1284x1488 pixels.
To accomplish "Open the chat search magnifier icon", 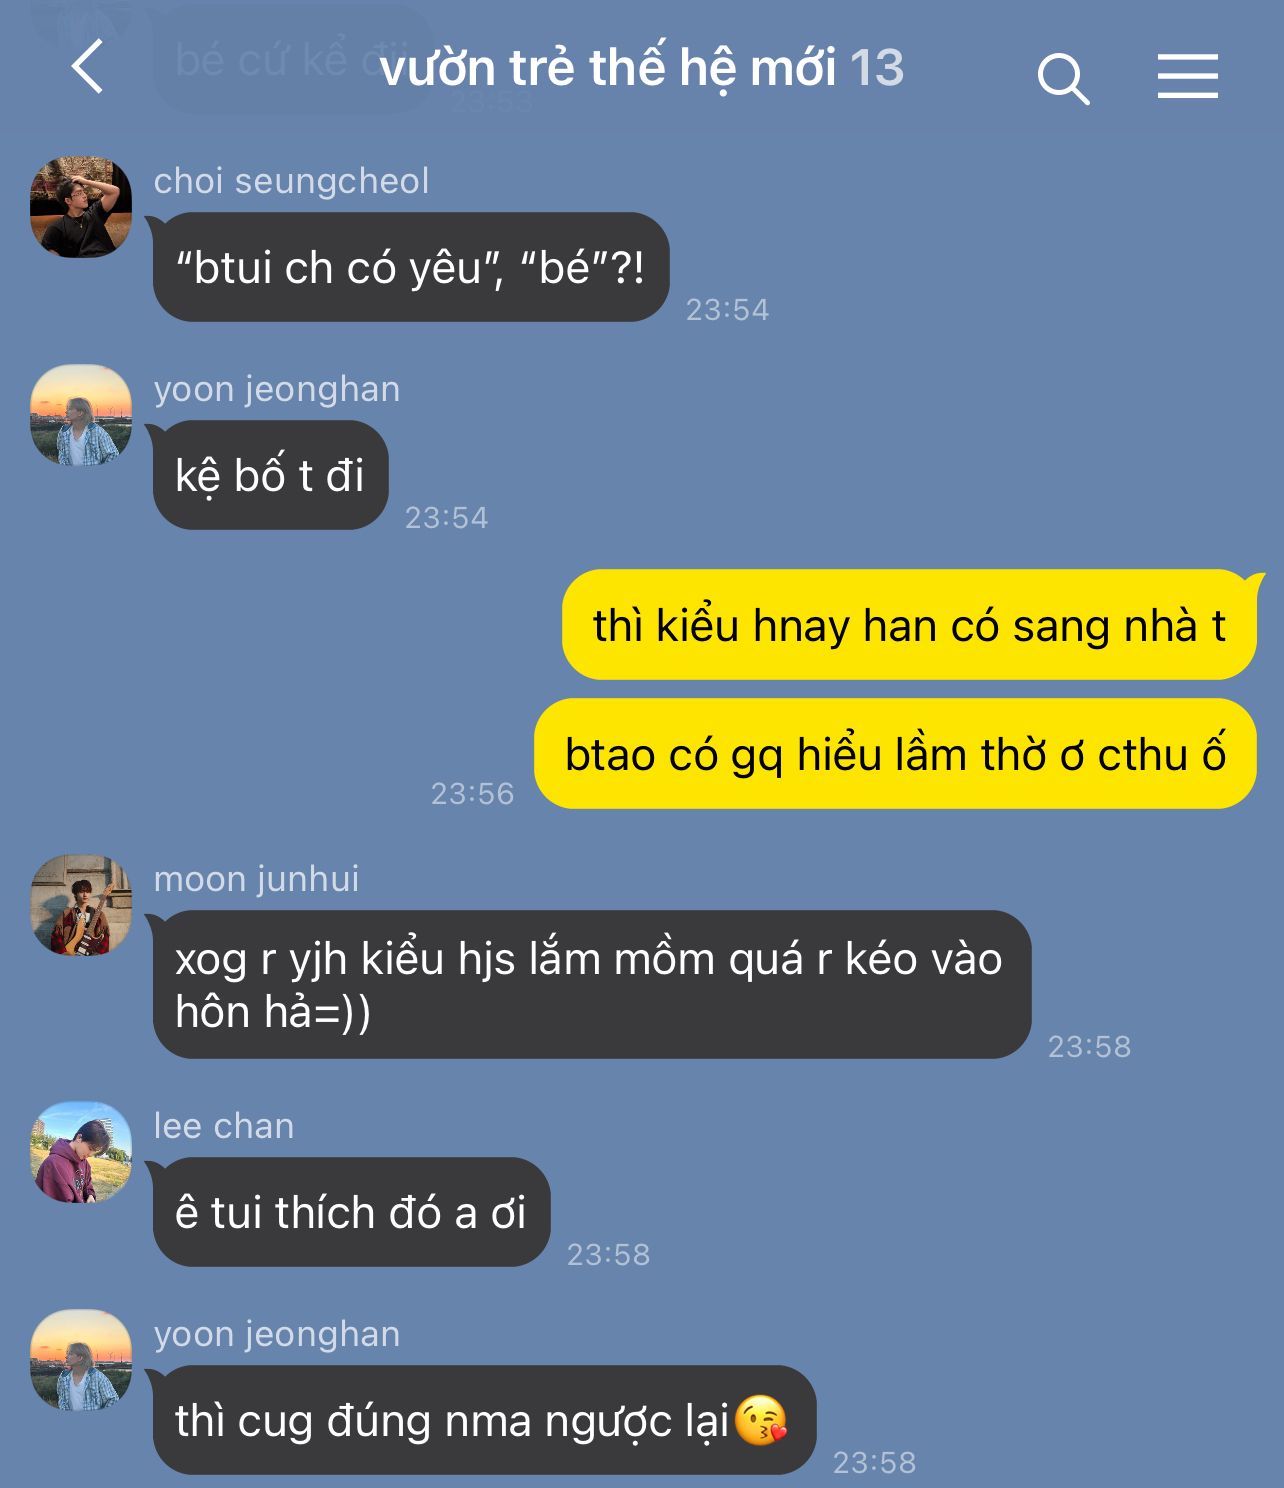I will 1063,79.
